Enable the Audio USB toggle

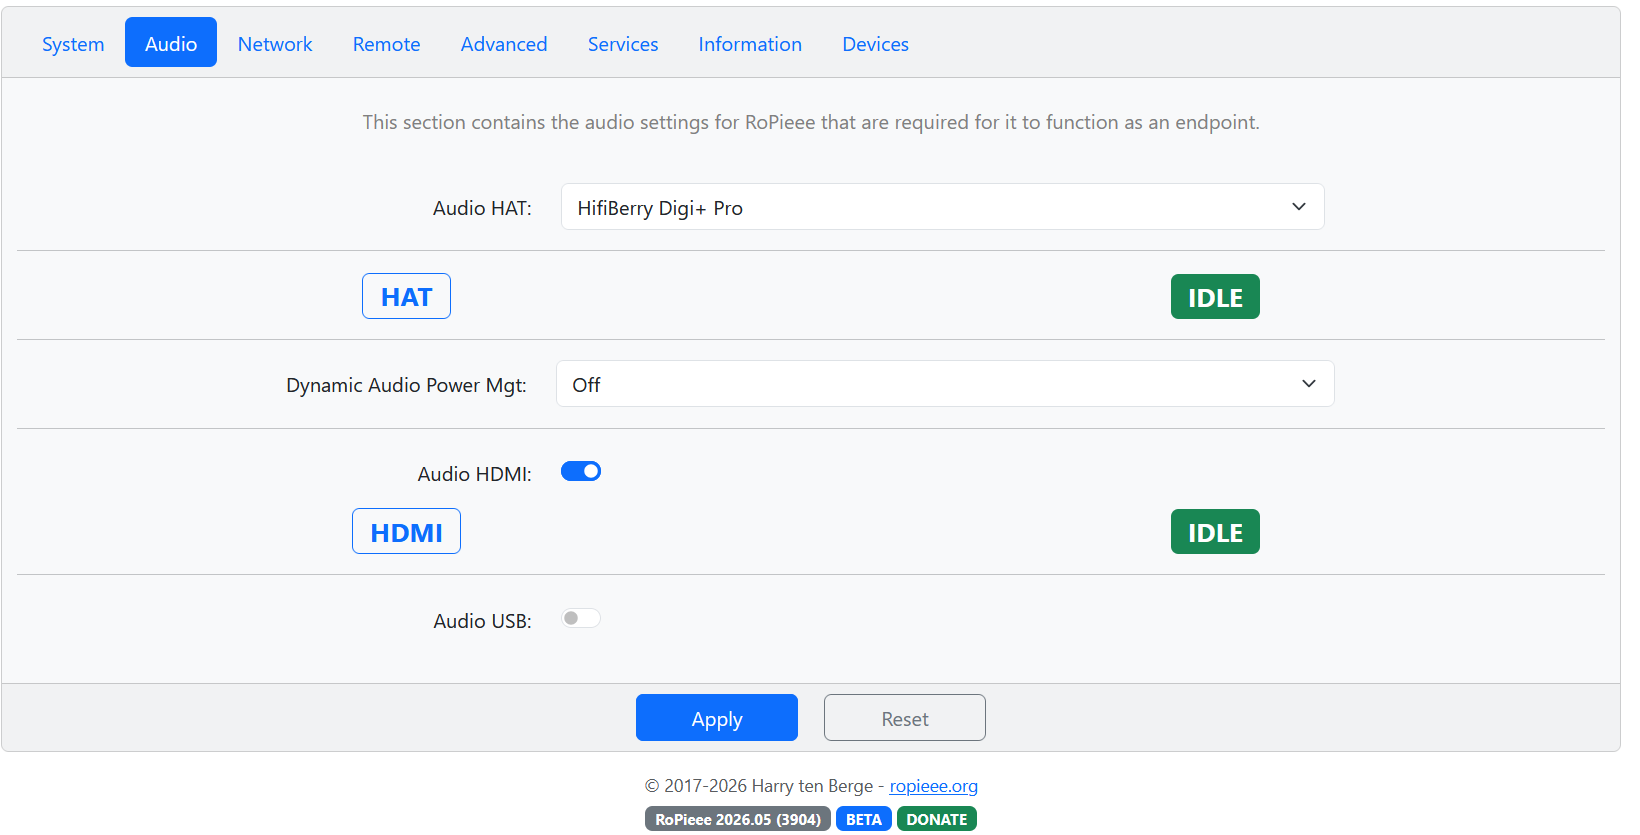coord(581,618)
